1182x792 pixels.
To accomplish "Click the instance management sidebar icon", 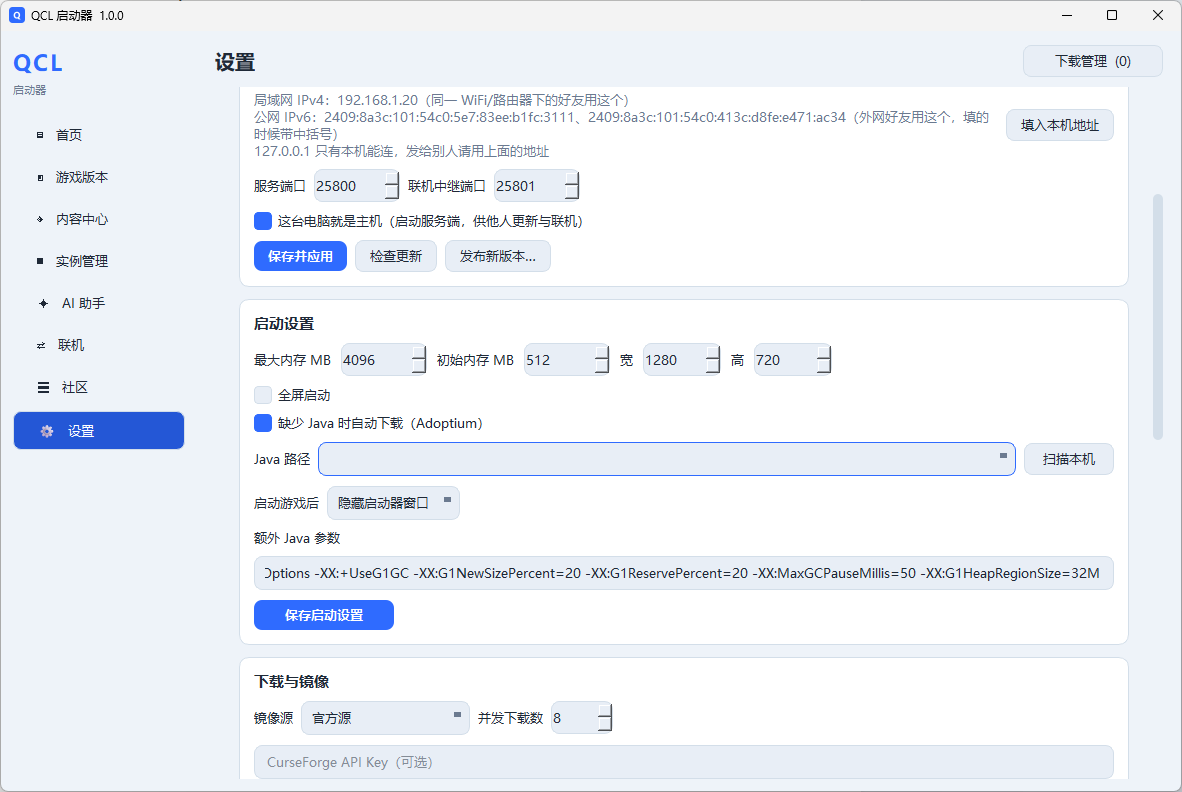I will (x=40, y=261).
